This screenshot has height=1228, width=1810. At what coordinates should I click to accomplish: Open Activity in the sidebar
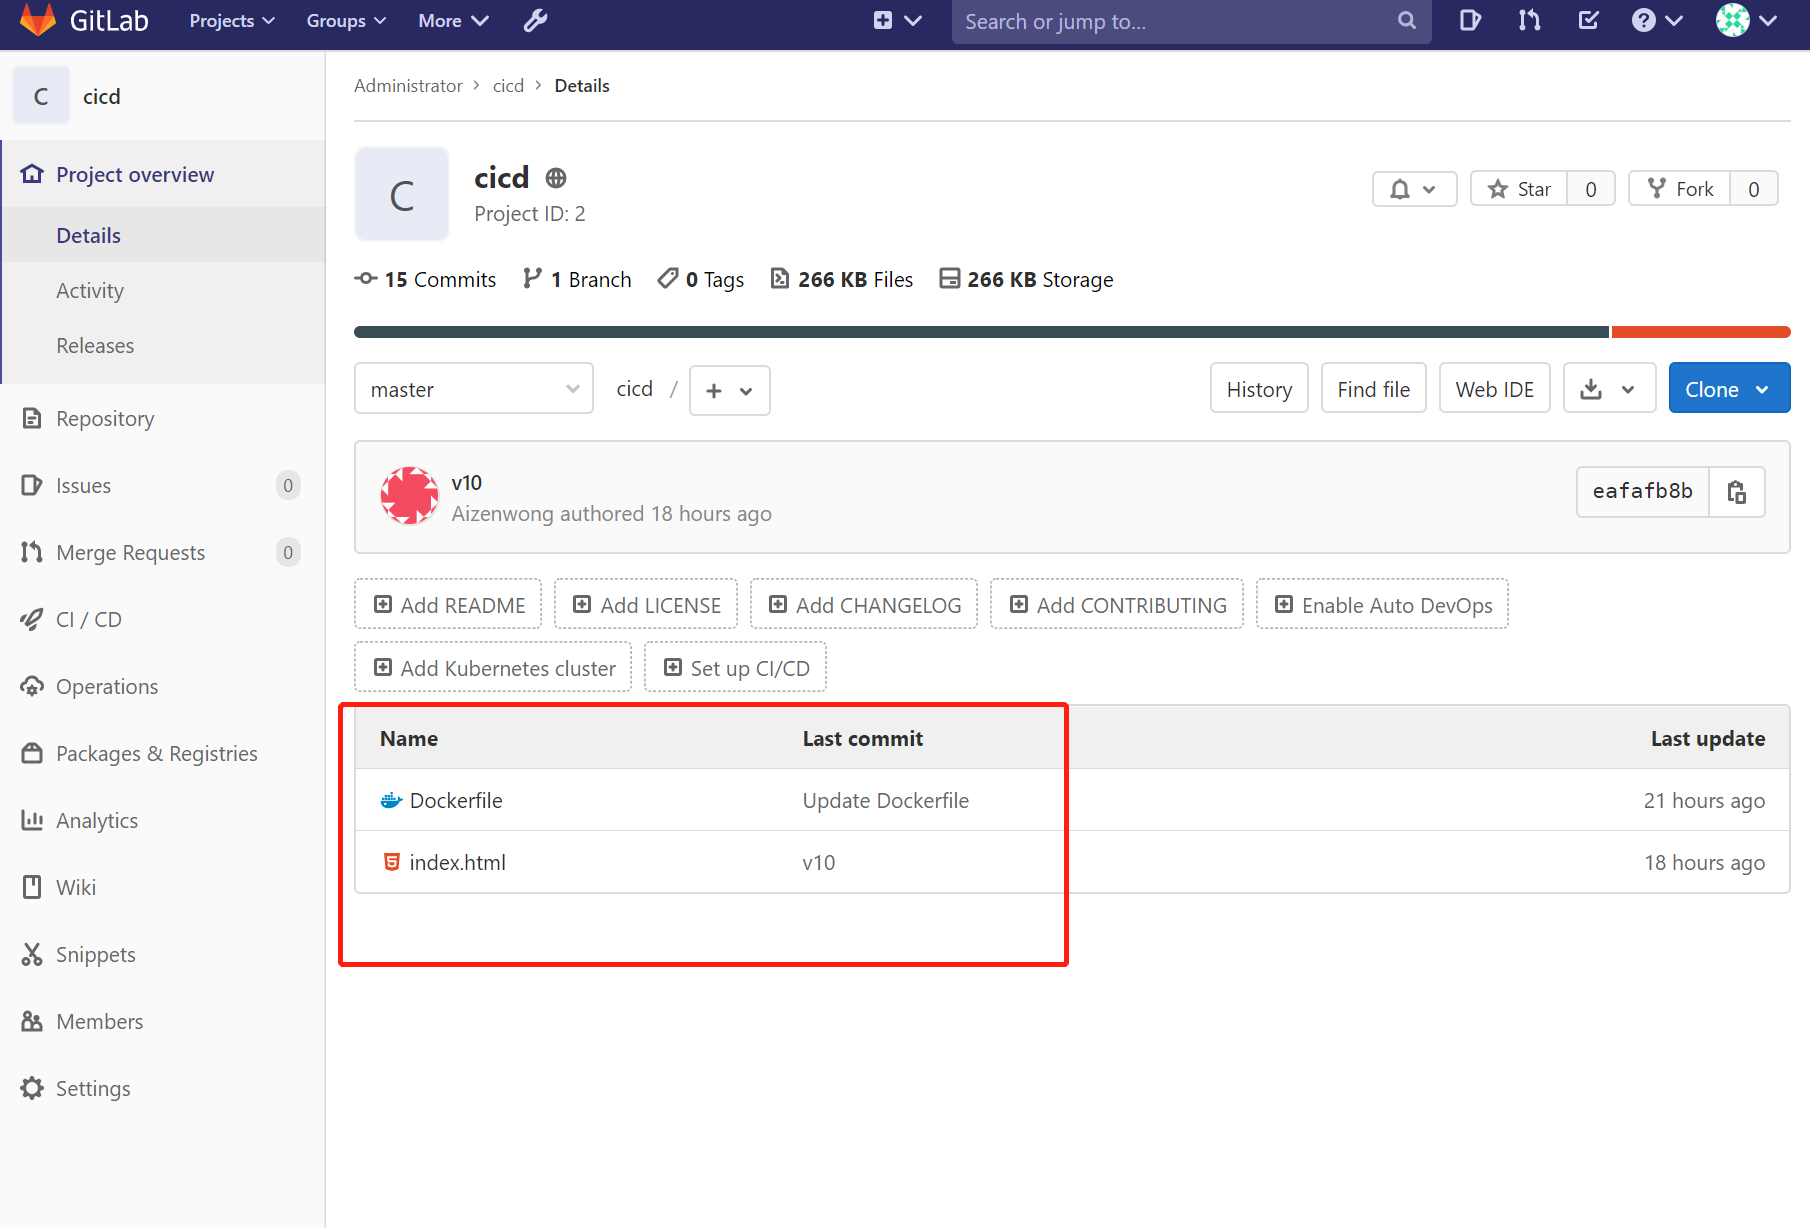pos(163,290)
